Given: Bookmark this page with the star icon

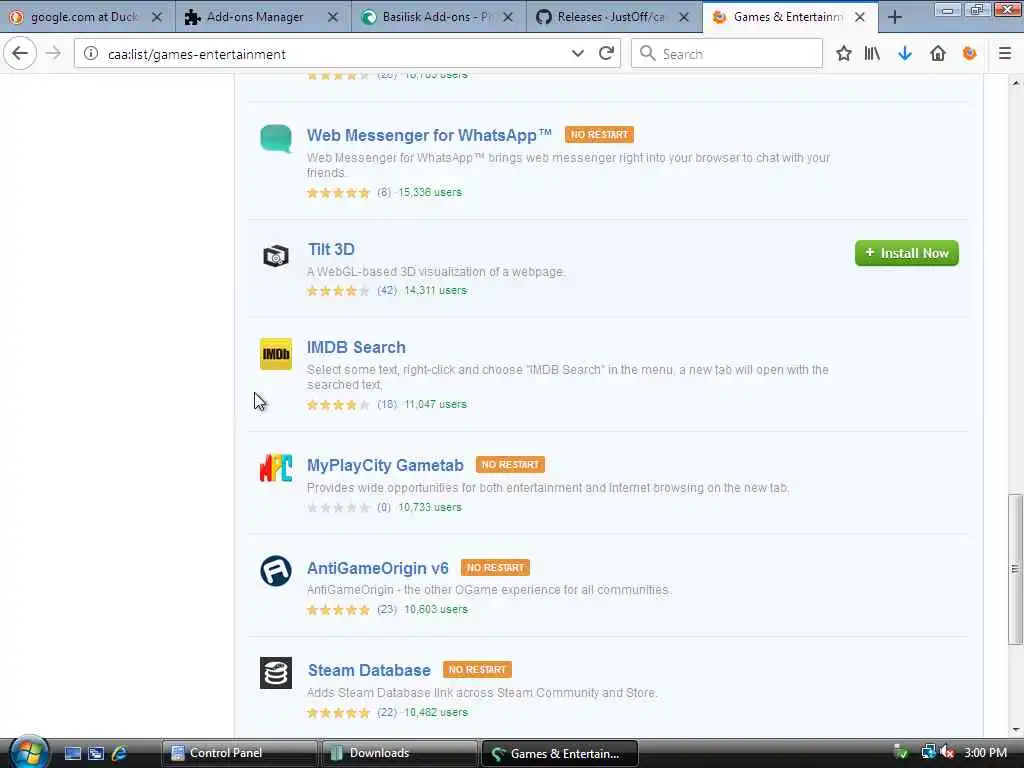Looking at the screenshot, I should 843,54.
